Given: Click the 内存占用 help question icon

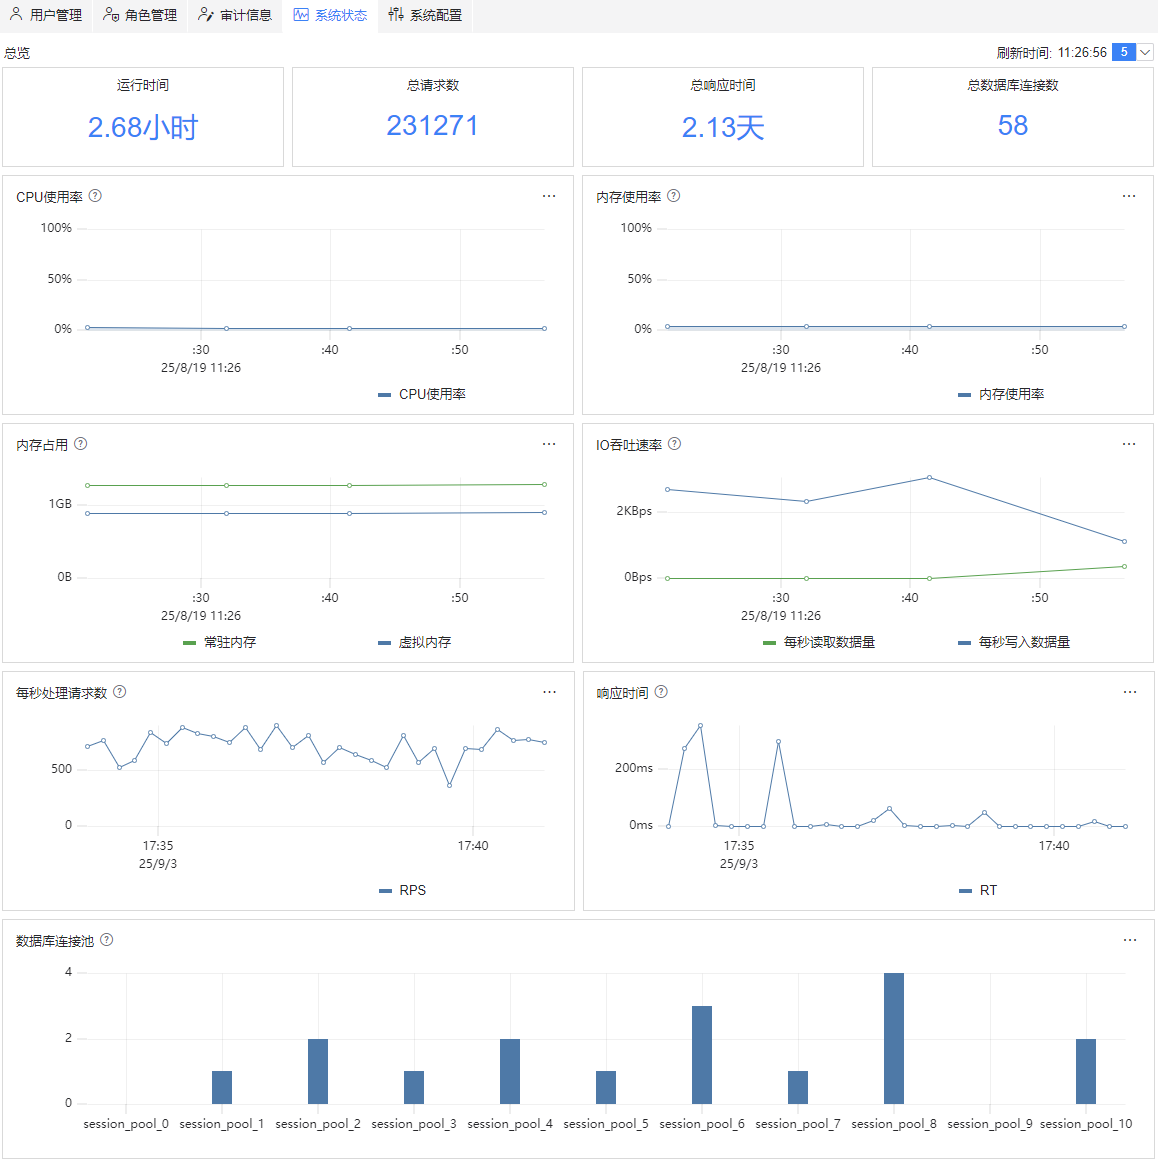Looking at the screenshot, I should [x=81, y=444].
